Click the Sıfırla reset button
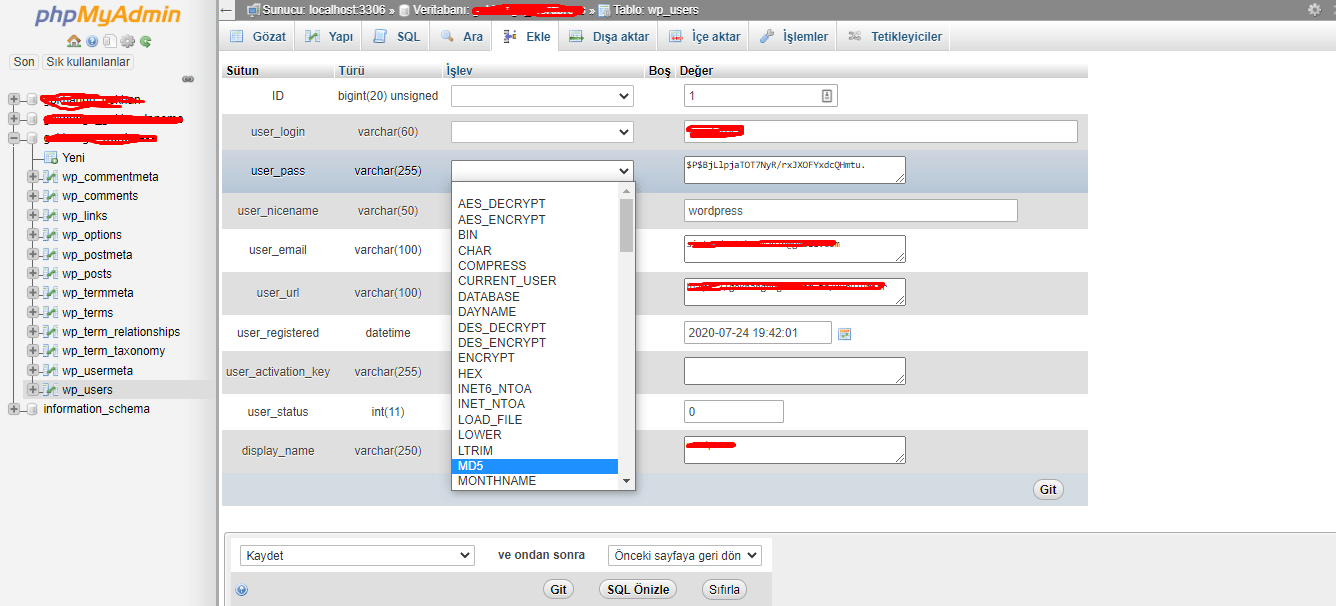This screenshot has height=606, width=1336. pos(724,590)
